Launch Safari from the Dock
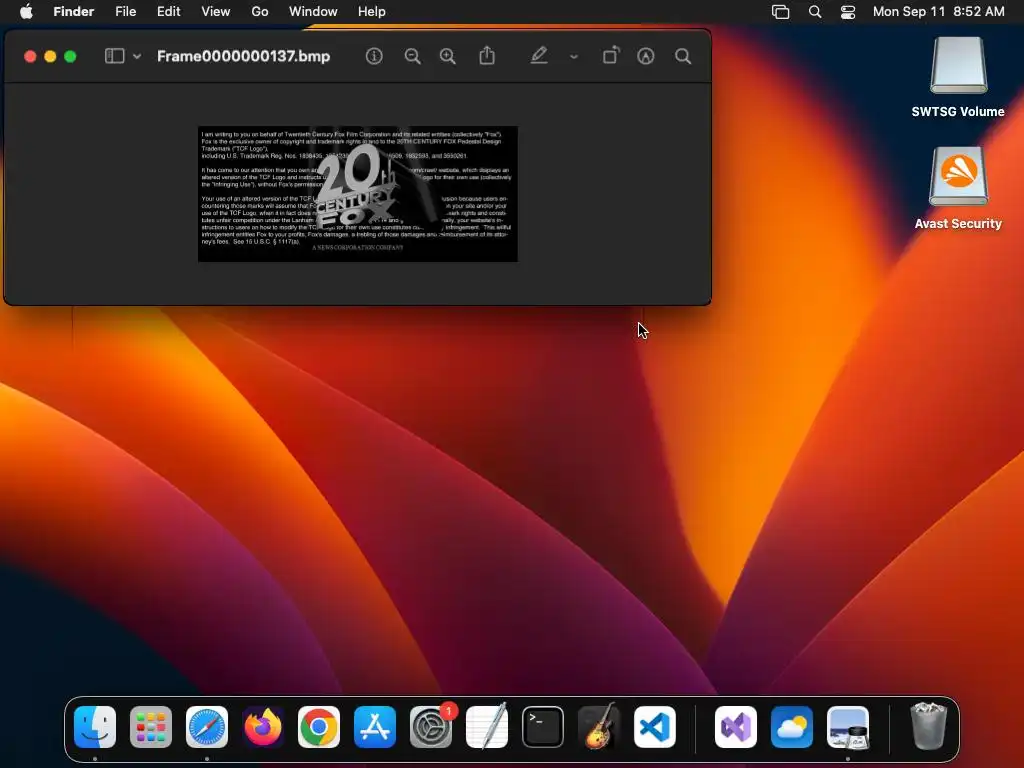This screenshot has height=768, width=1024. [x=207, y=727]
